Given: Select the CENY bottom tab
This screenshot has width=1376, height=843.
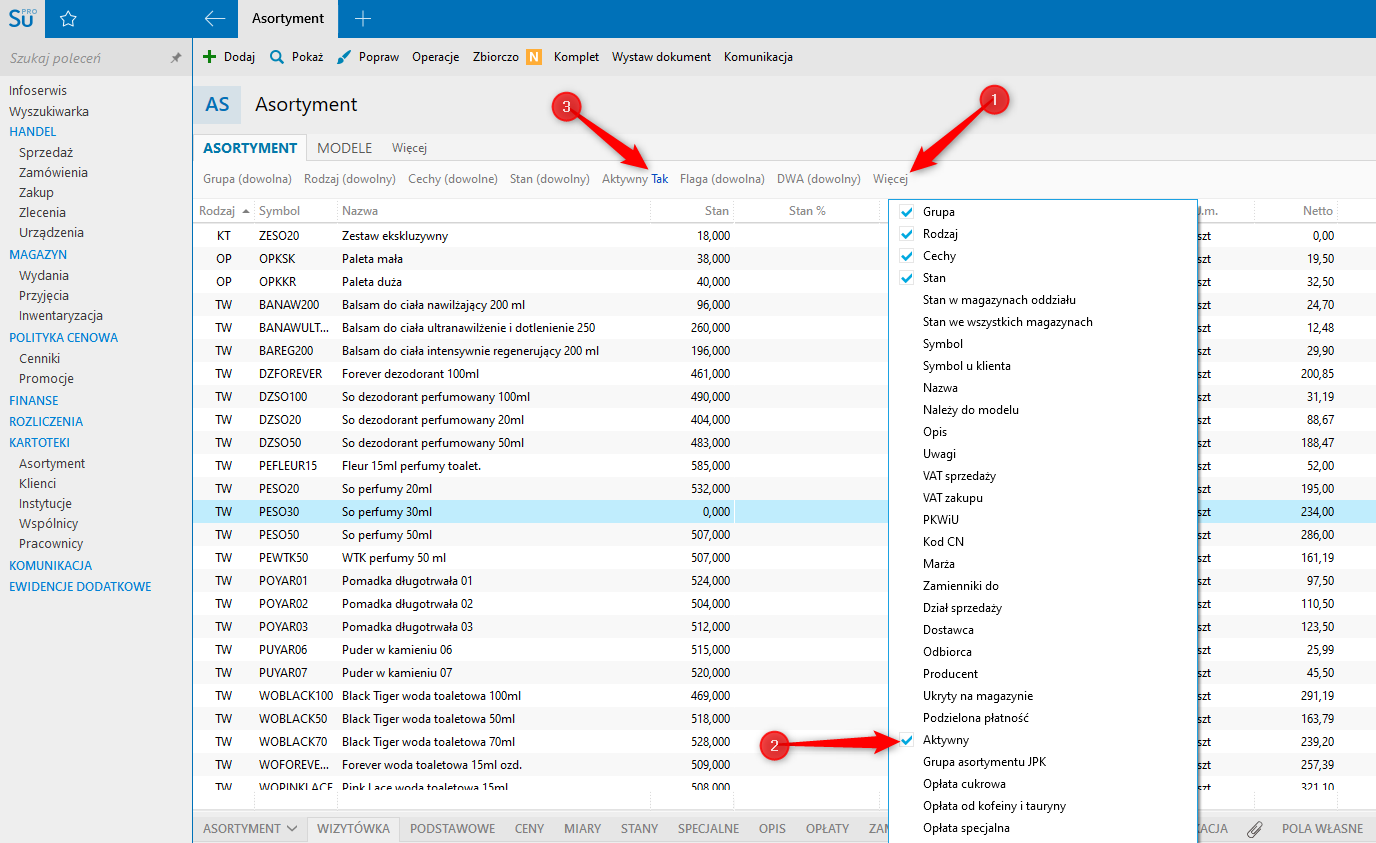Looking at the screenshot, I should point(530,828).
